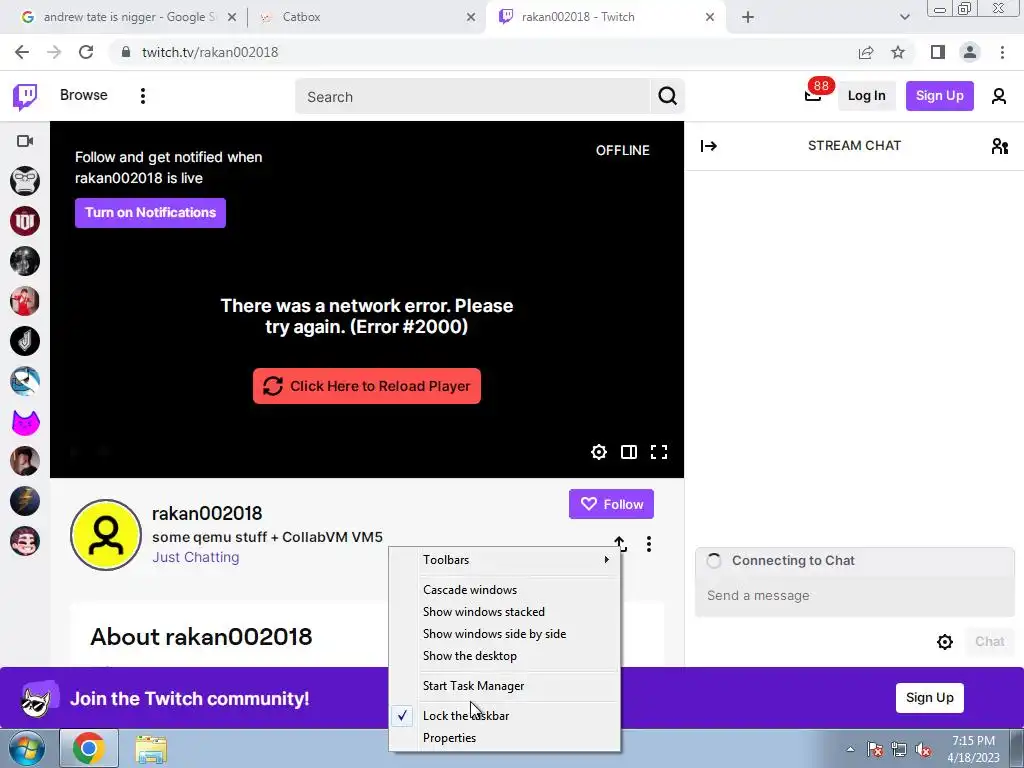Focus the Twitch Search field
The height and width of the screenshot is (768, 1024).
coord(473,97)
